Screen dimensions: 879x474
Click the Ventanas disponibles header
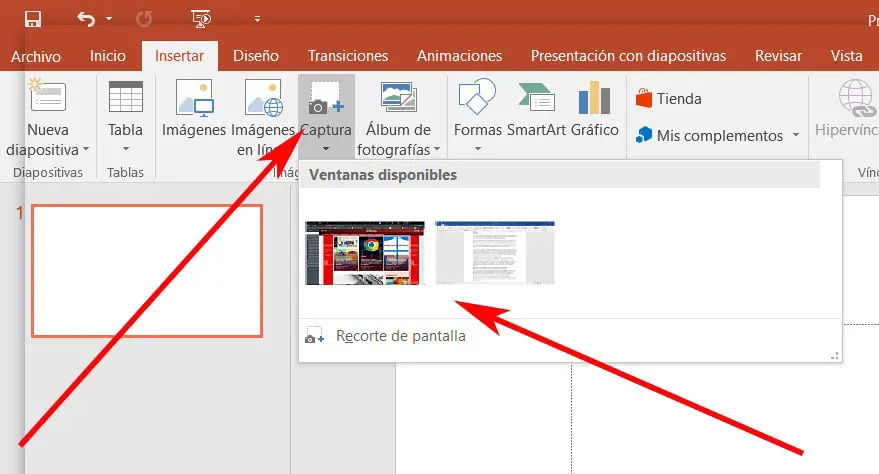560,175
